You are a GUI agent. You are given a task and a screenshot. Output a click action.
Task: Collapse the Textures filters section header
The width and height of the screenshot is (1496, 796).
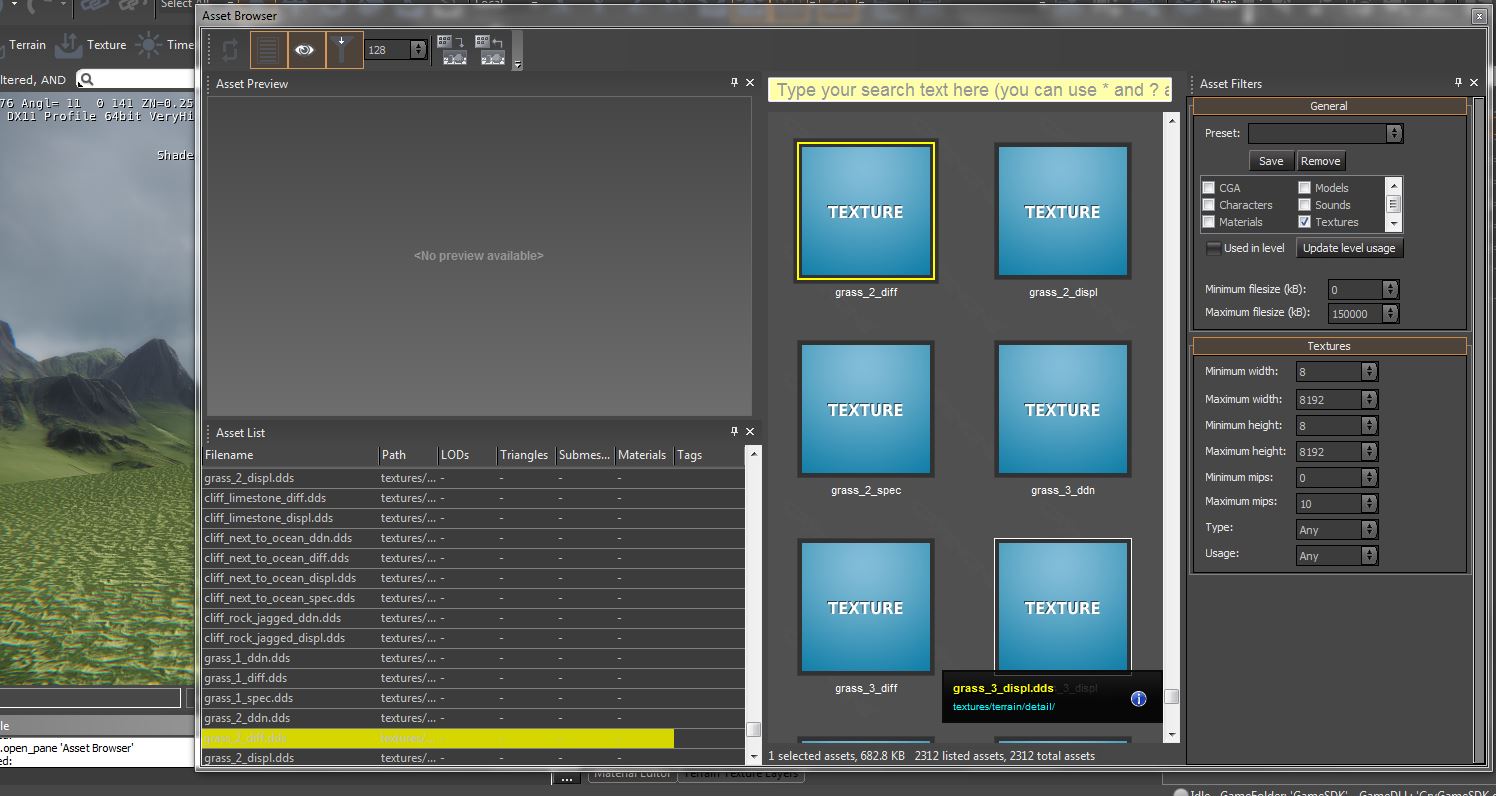1329,346
